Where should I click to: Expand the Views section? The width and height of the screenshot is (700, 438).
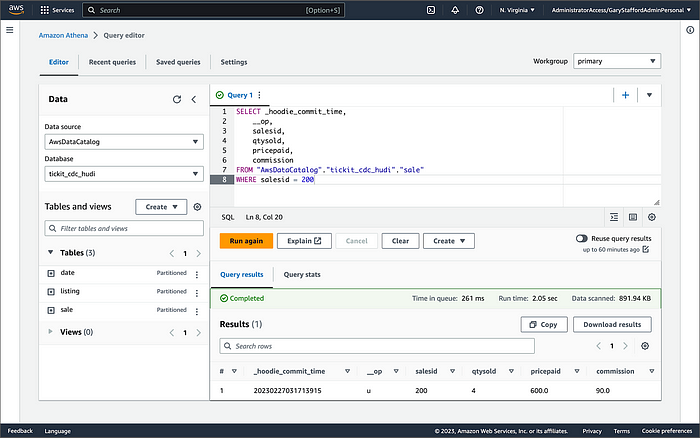pos(50,331)
